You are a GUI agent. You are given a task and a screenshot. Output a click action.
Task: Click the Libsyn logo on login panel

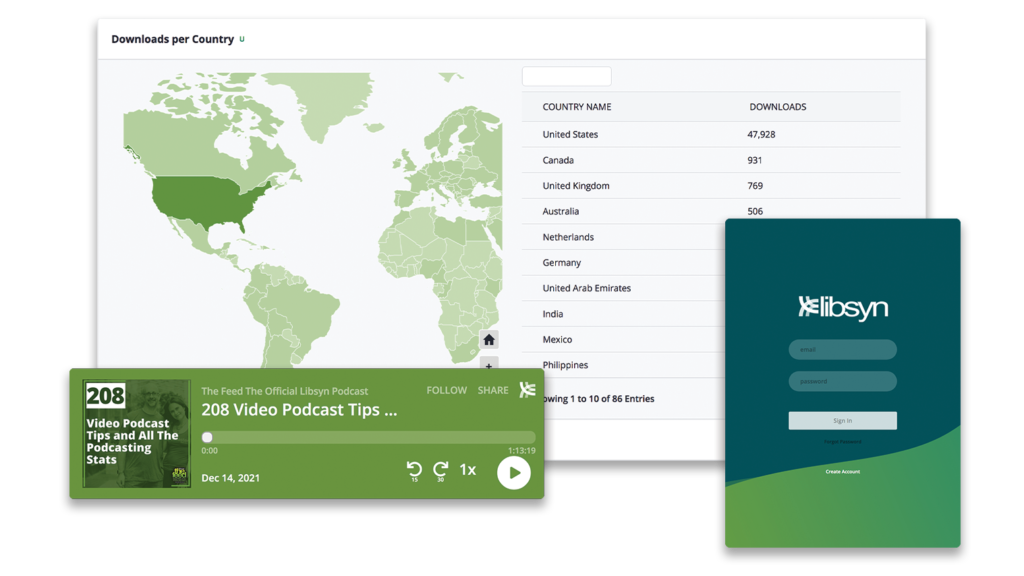coord(842,308)
